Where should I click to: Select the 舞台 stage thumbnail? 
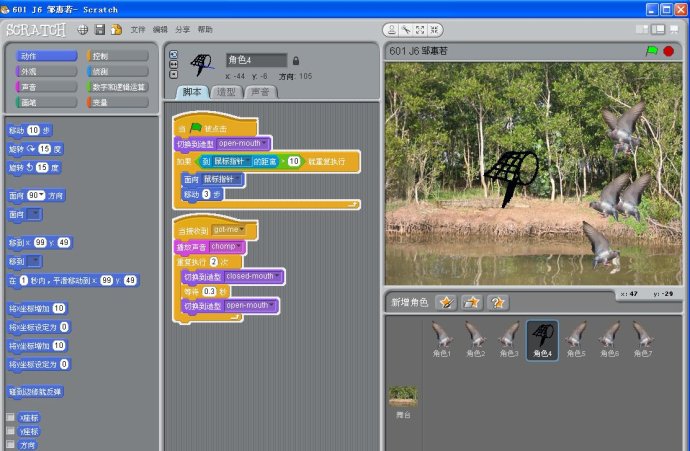(x=403, y=401)
